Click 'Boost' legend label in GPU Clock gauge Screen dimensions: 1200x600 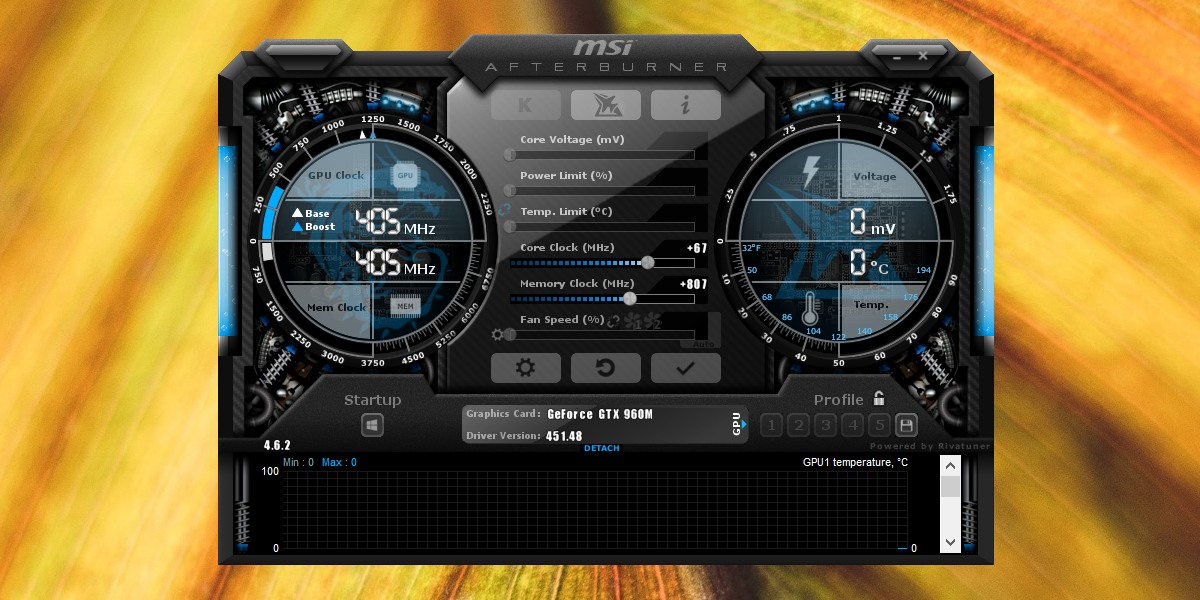point(320,227)
